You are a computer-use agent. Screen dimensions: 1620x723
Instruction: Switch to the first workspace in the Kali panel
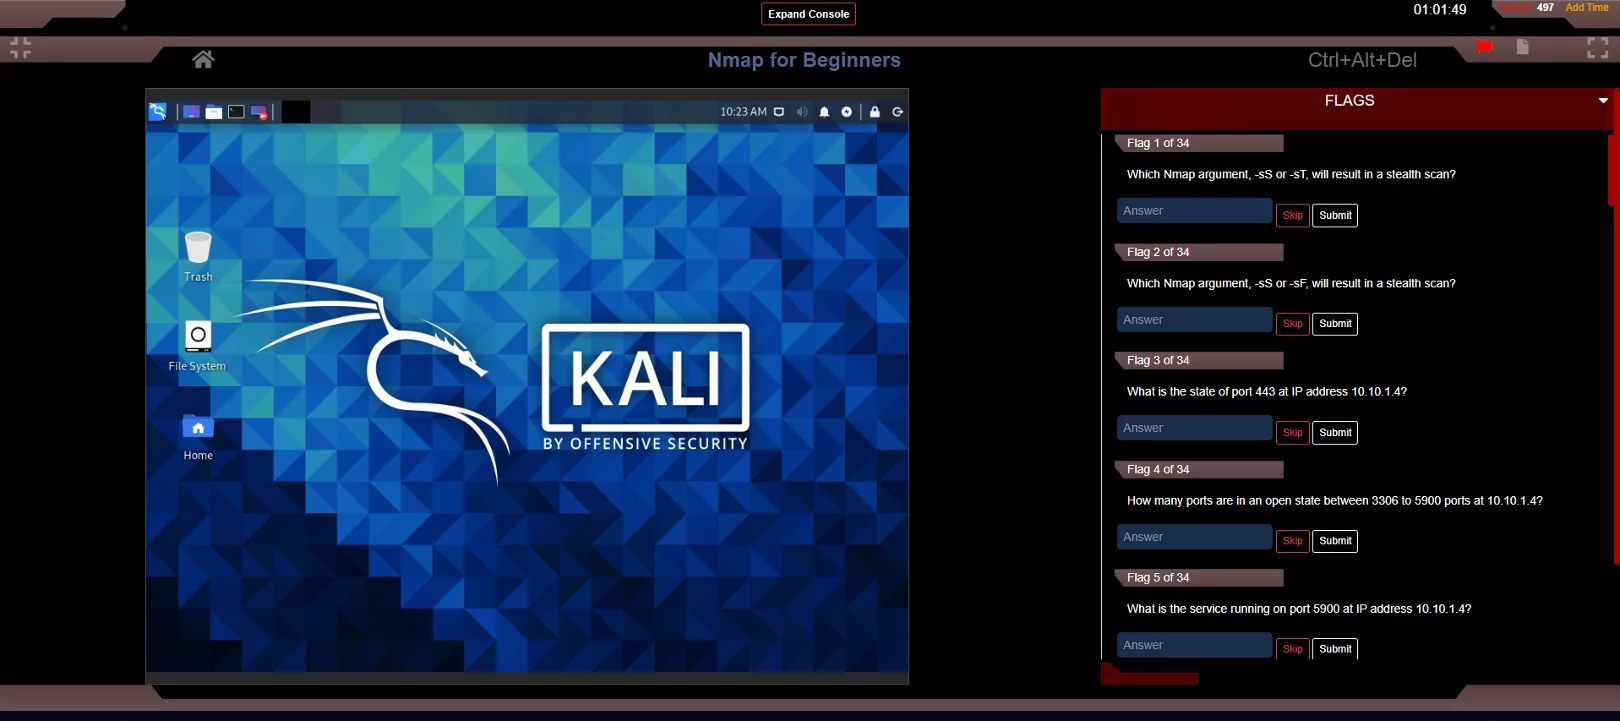(x=296, y=112)
